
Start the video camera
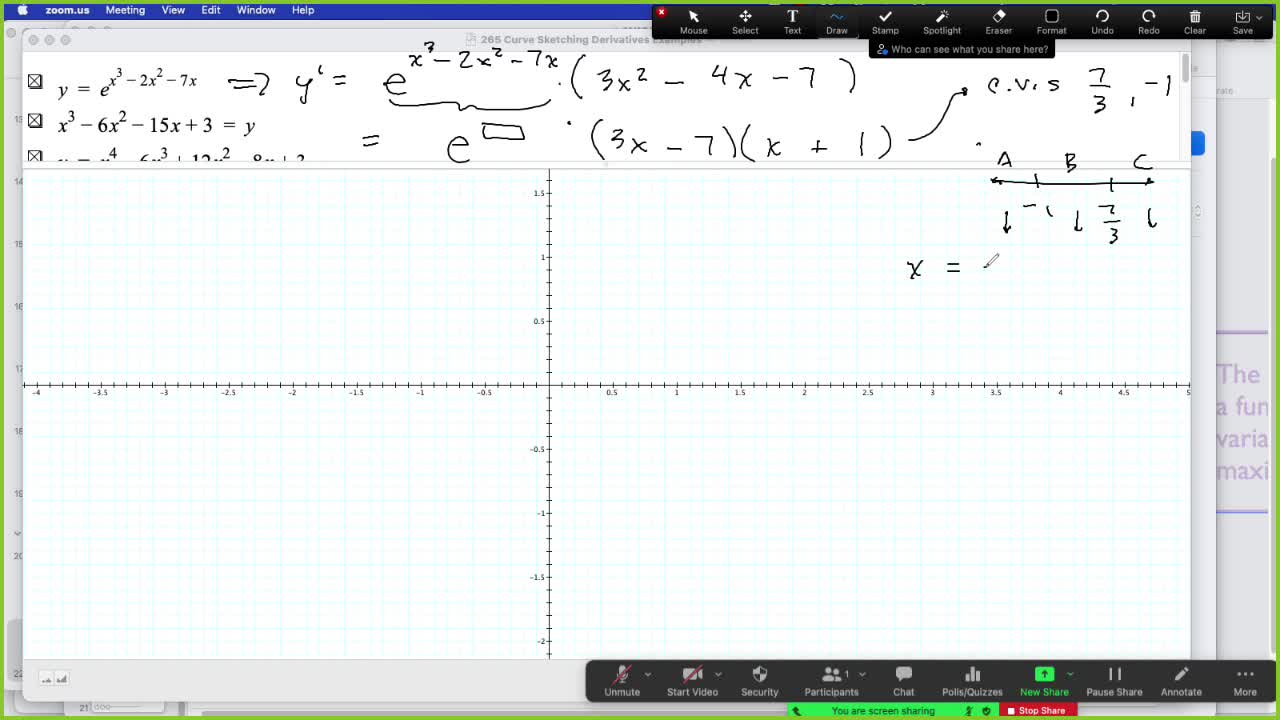pos(692,681)
